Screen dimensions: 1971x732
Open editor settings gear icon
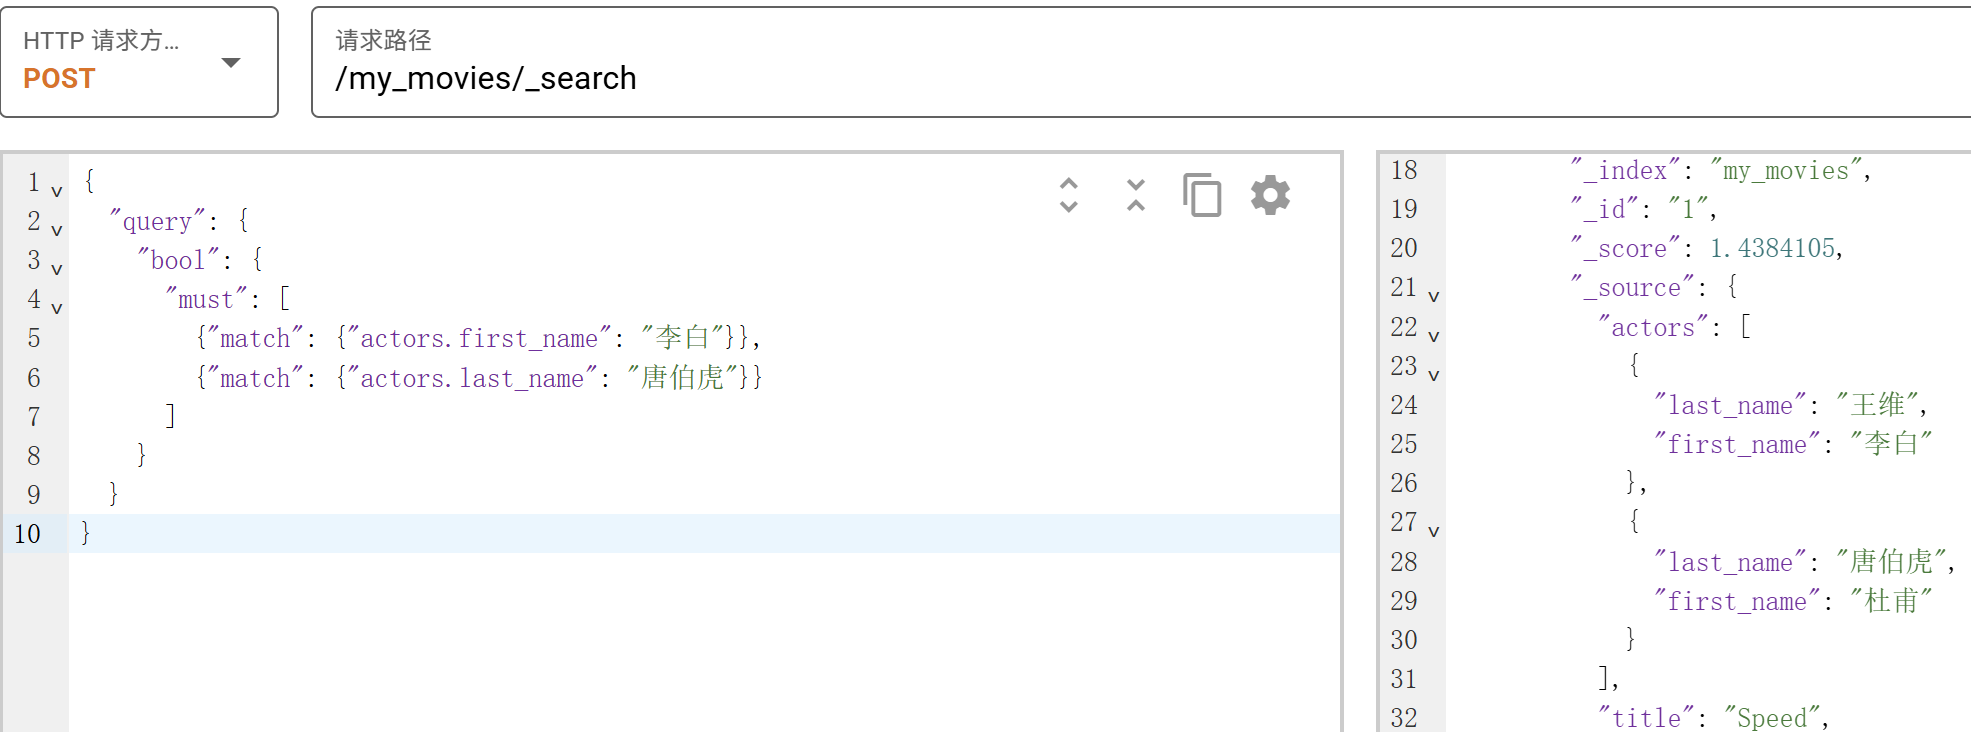1270,195
